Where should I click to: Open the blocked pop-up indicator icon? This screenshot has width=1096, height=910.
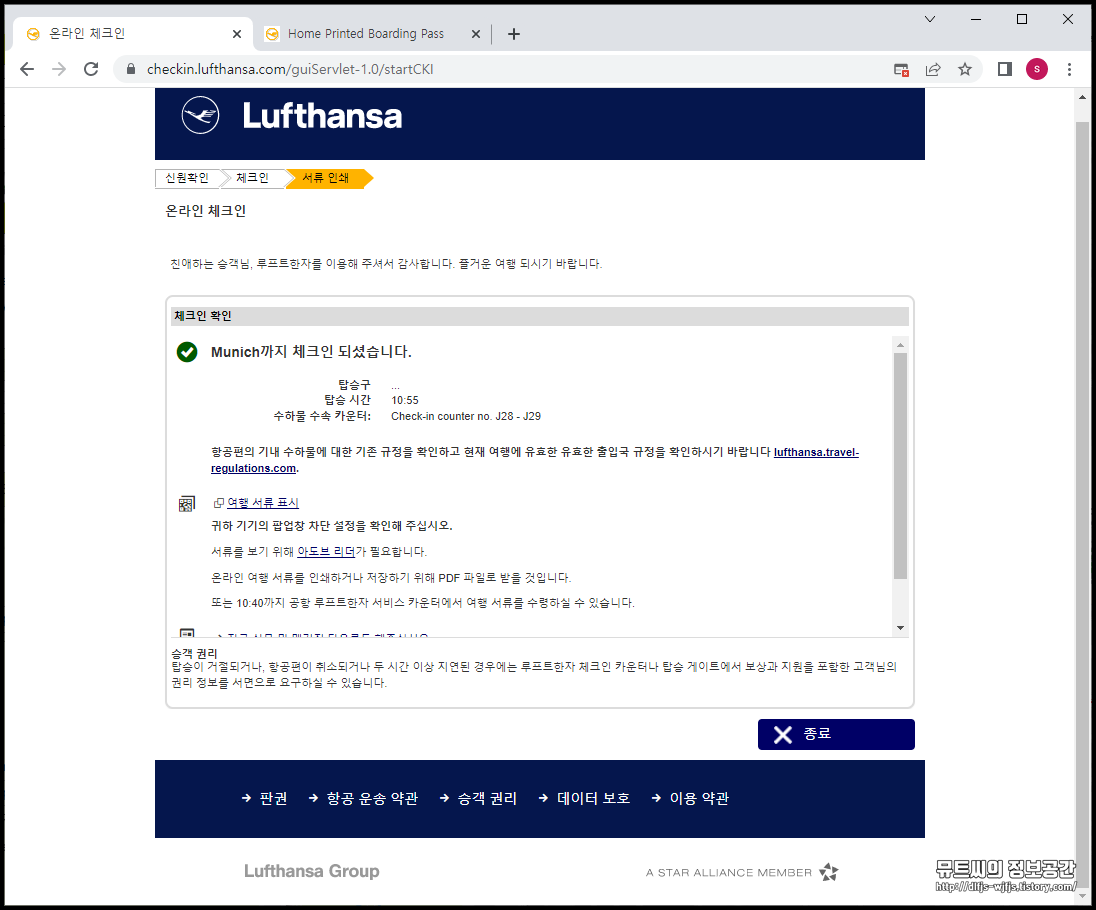pos(901,69)
